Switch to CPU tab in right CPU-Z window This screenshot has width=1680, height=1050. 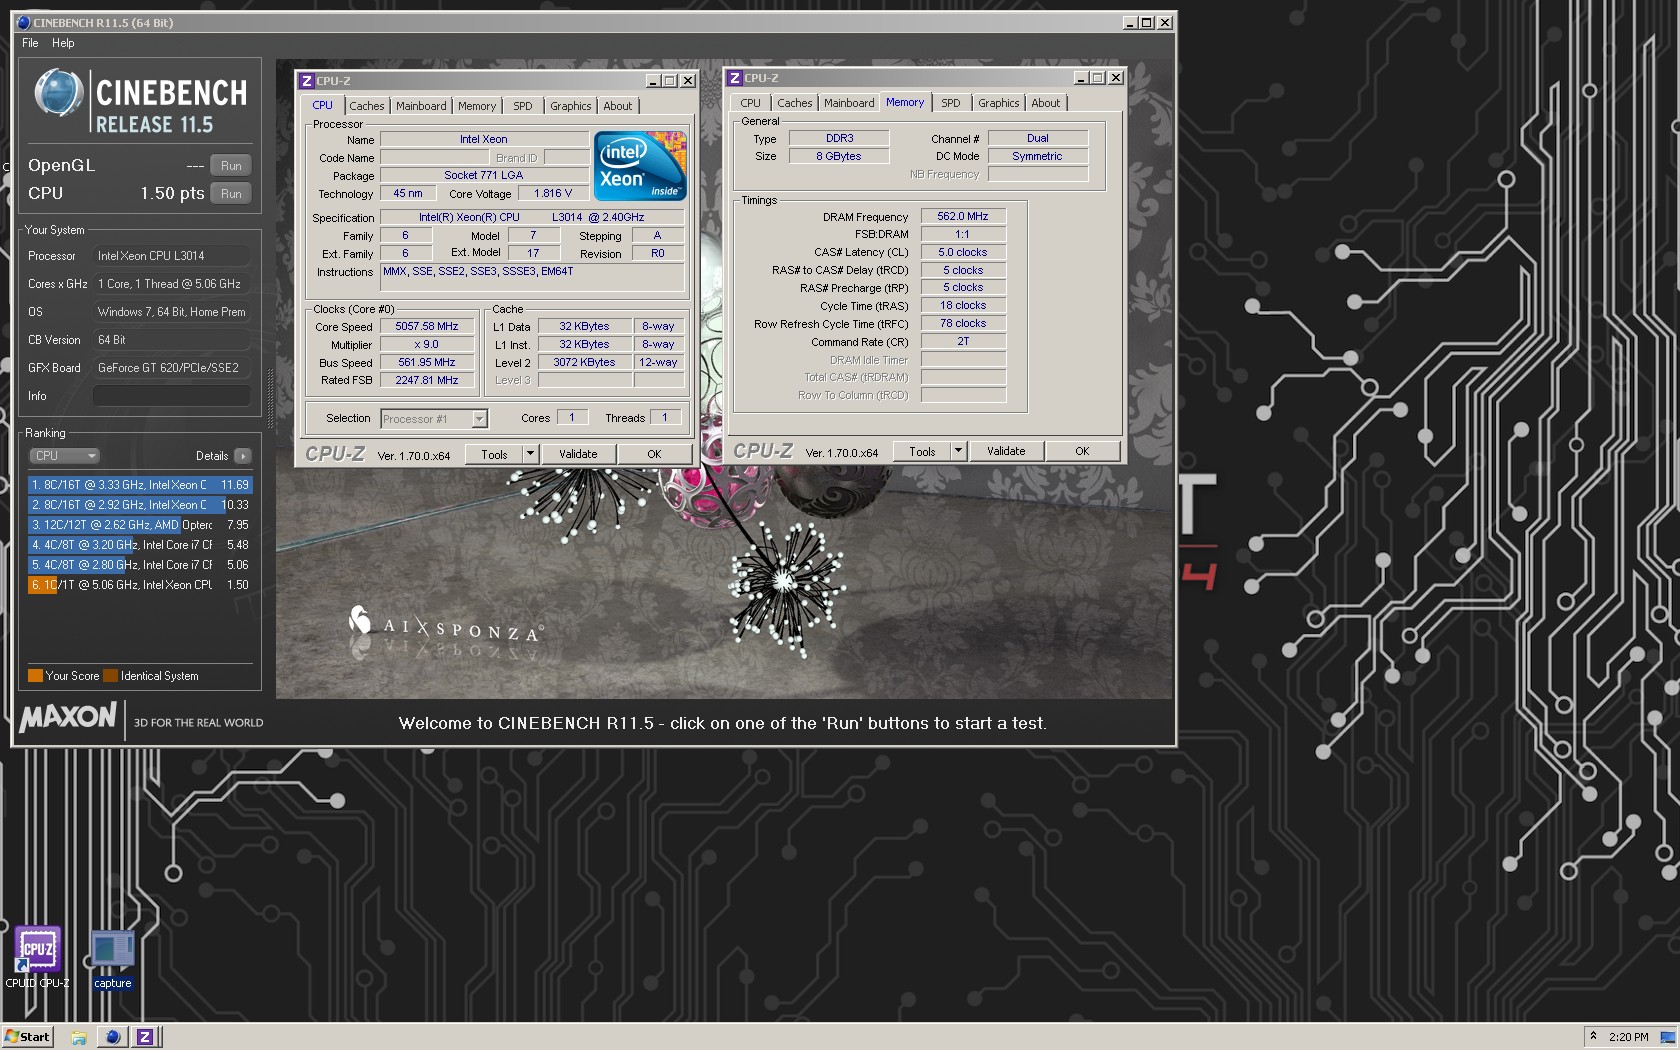751,103
